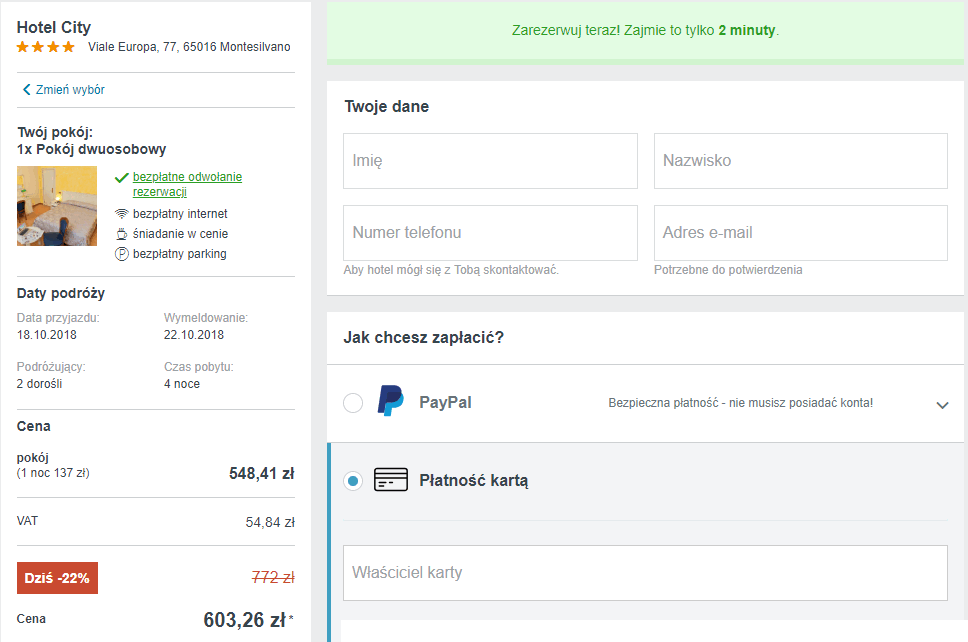This screenshot has width=968, height=642.
Task: Click the Nazwisko surname field
Action: pos(800,161)
